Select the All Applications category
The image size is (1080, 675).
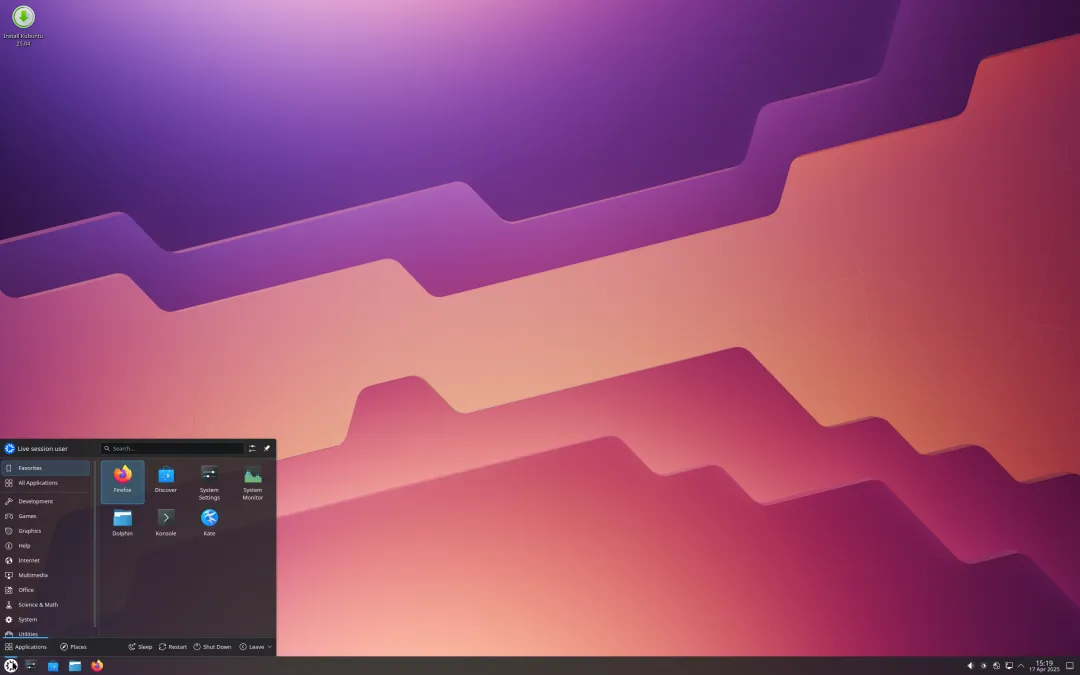(x=45, y=483)
